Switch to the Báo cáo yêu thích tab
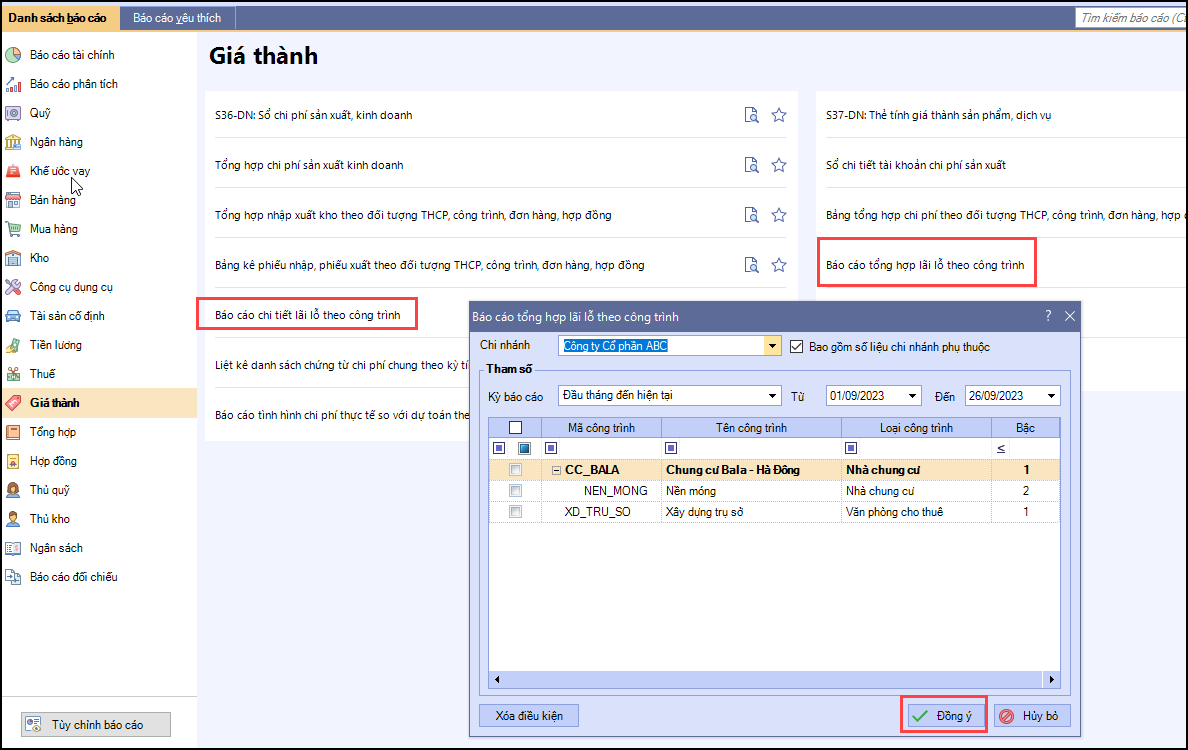Image resolution: width=1188 pixels, height=750 pixels. click(177, 18)
